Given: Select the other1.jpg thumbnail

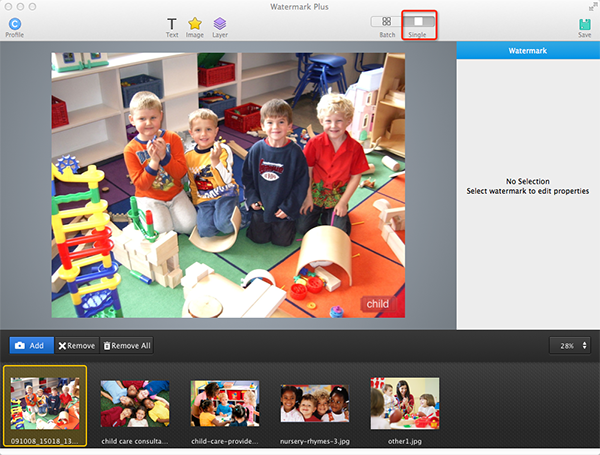Looking at the screenshot, I should (405, 403).
